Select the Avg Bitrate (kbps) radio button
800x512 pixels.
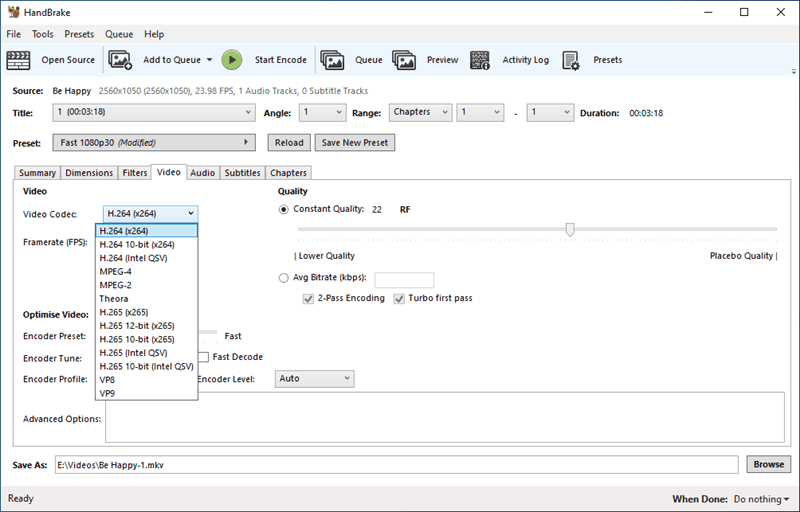tap(283, 278)
